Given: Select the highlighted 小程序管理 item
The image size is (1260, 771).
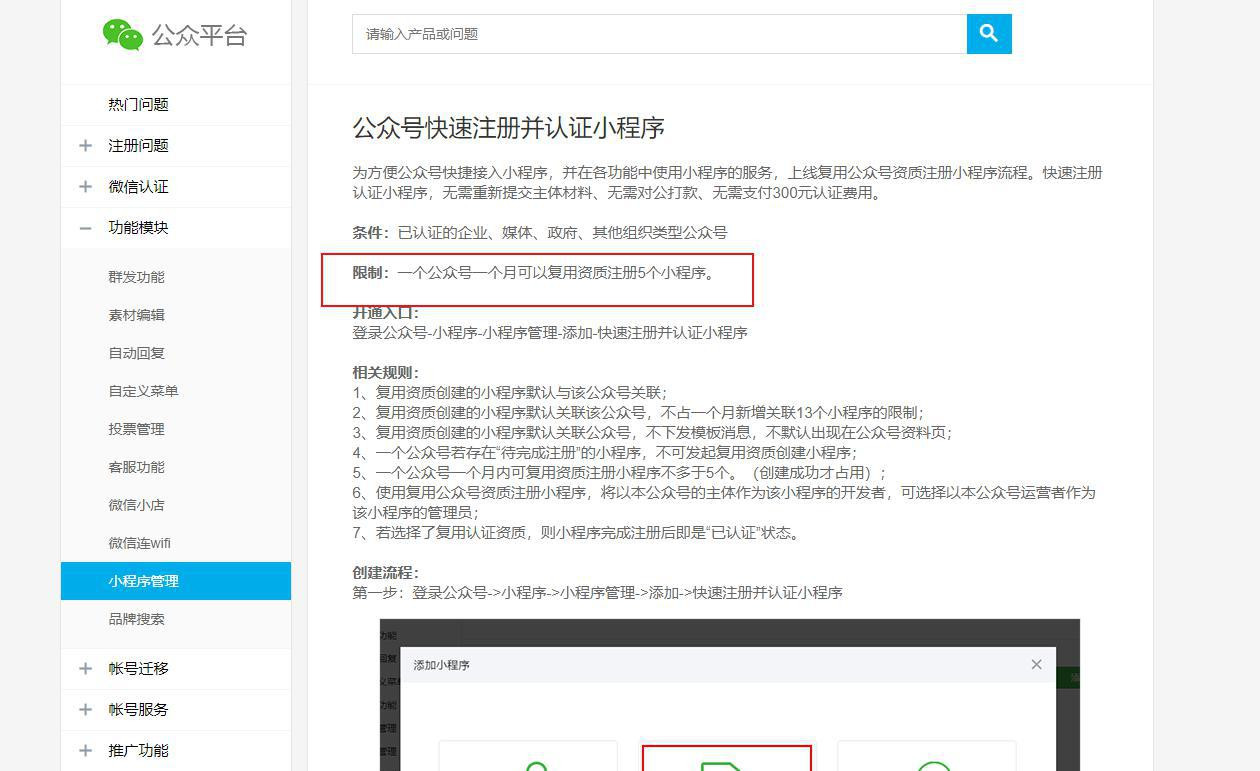Looking at the screenshot, I should pyautogui.click(x=176, y=581).
